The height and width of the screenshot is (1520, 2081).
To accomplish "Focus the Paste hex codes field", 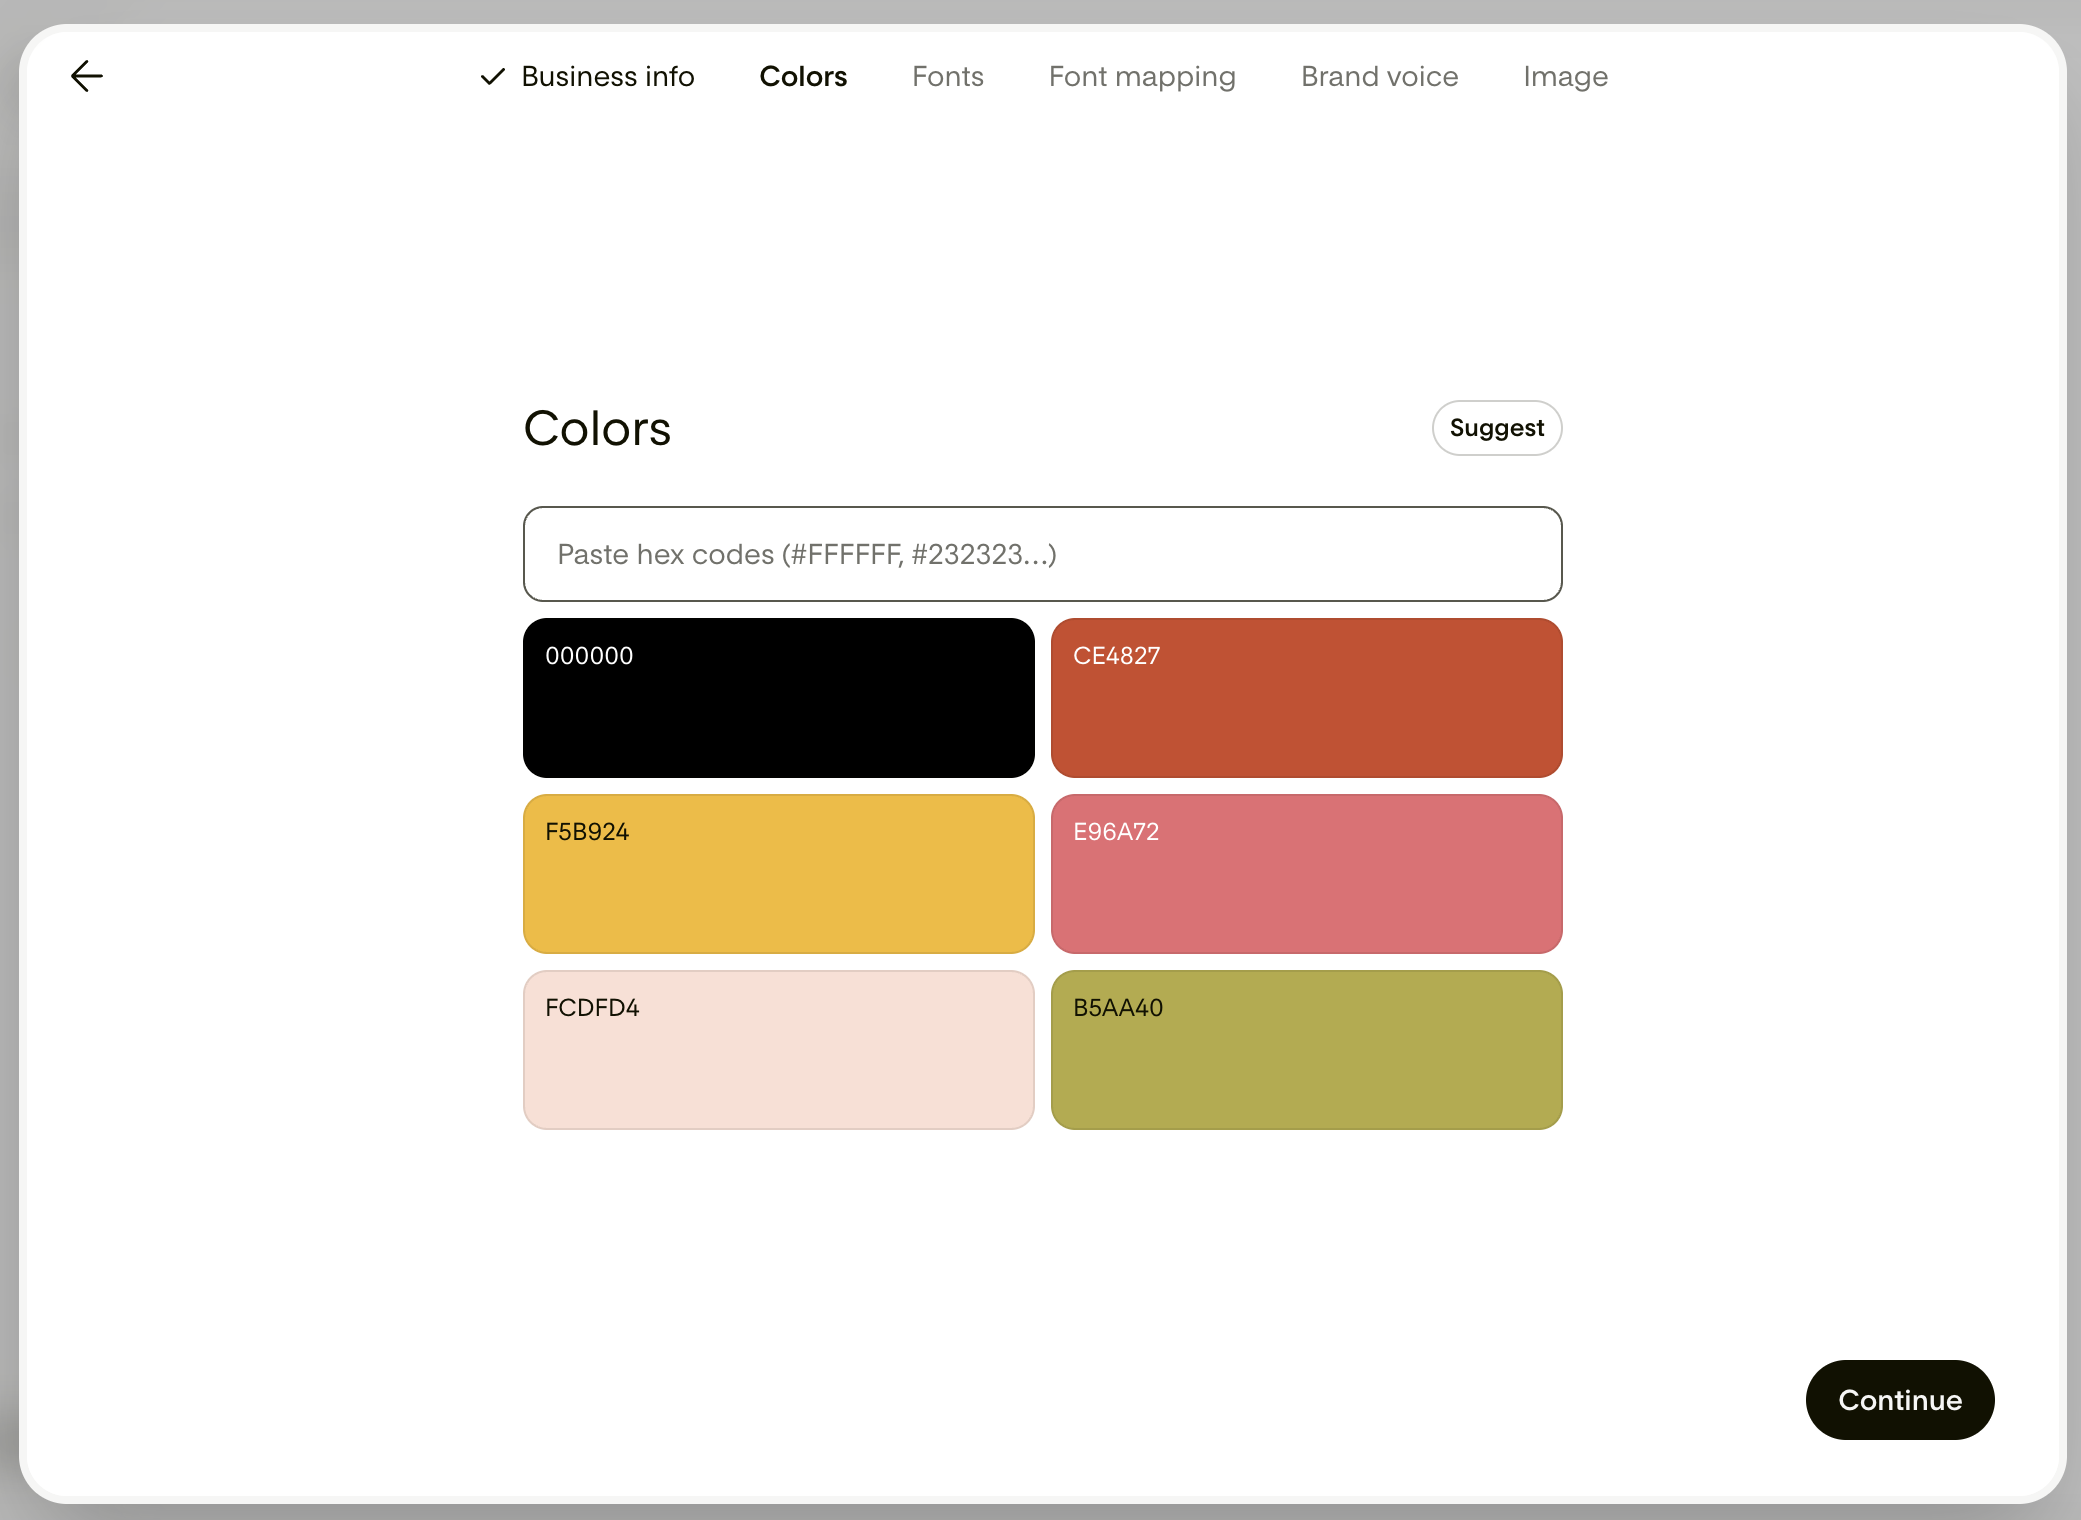I will (x=1043, y=554).
